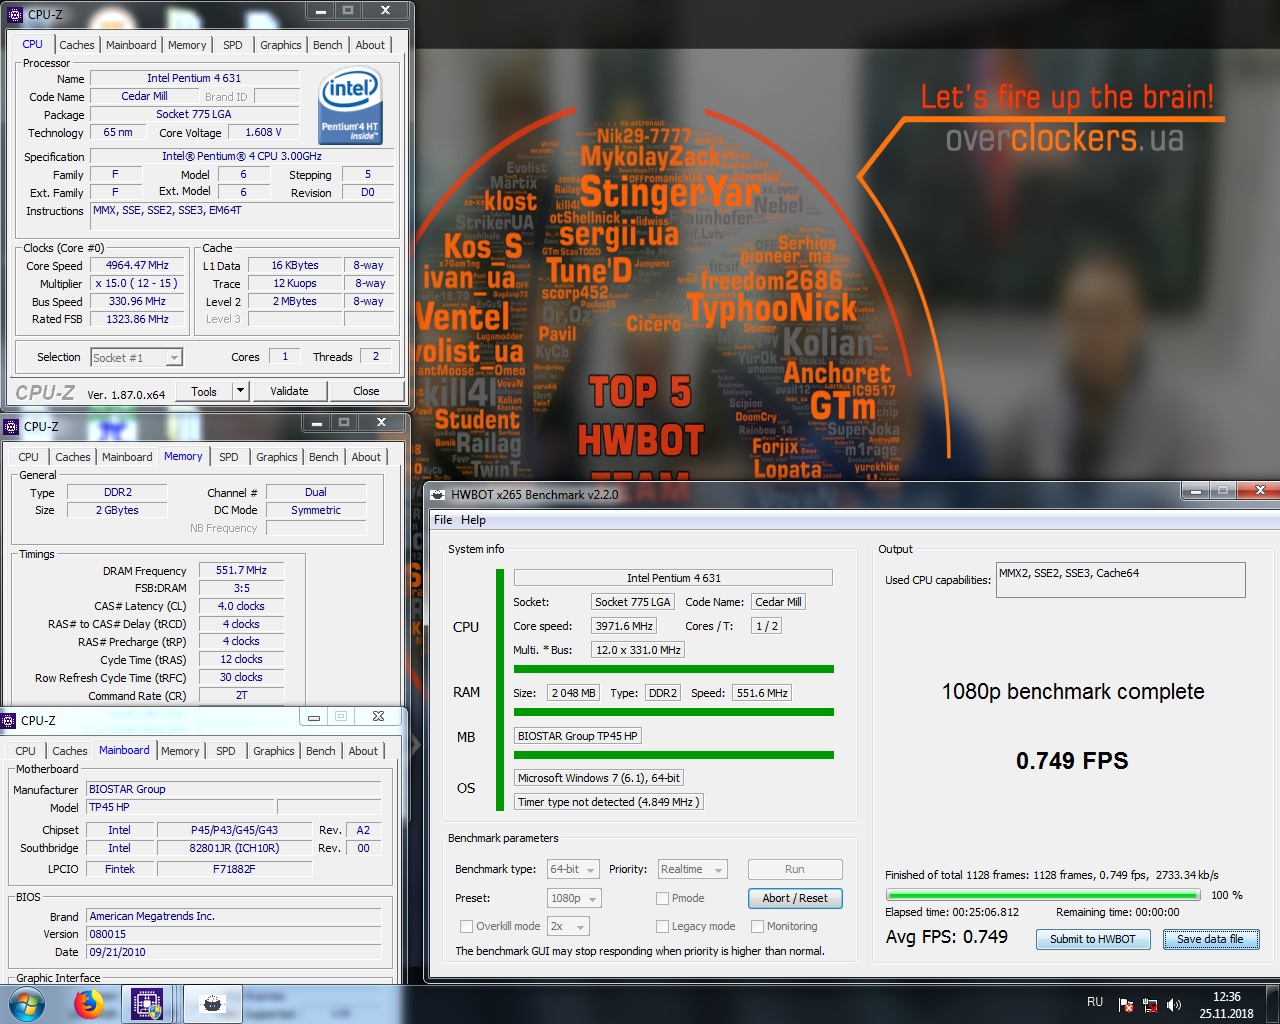1280x1024 pixels.
Task: Click the green benchmark progress bar at 100%
Action: coord(1043,895)
